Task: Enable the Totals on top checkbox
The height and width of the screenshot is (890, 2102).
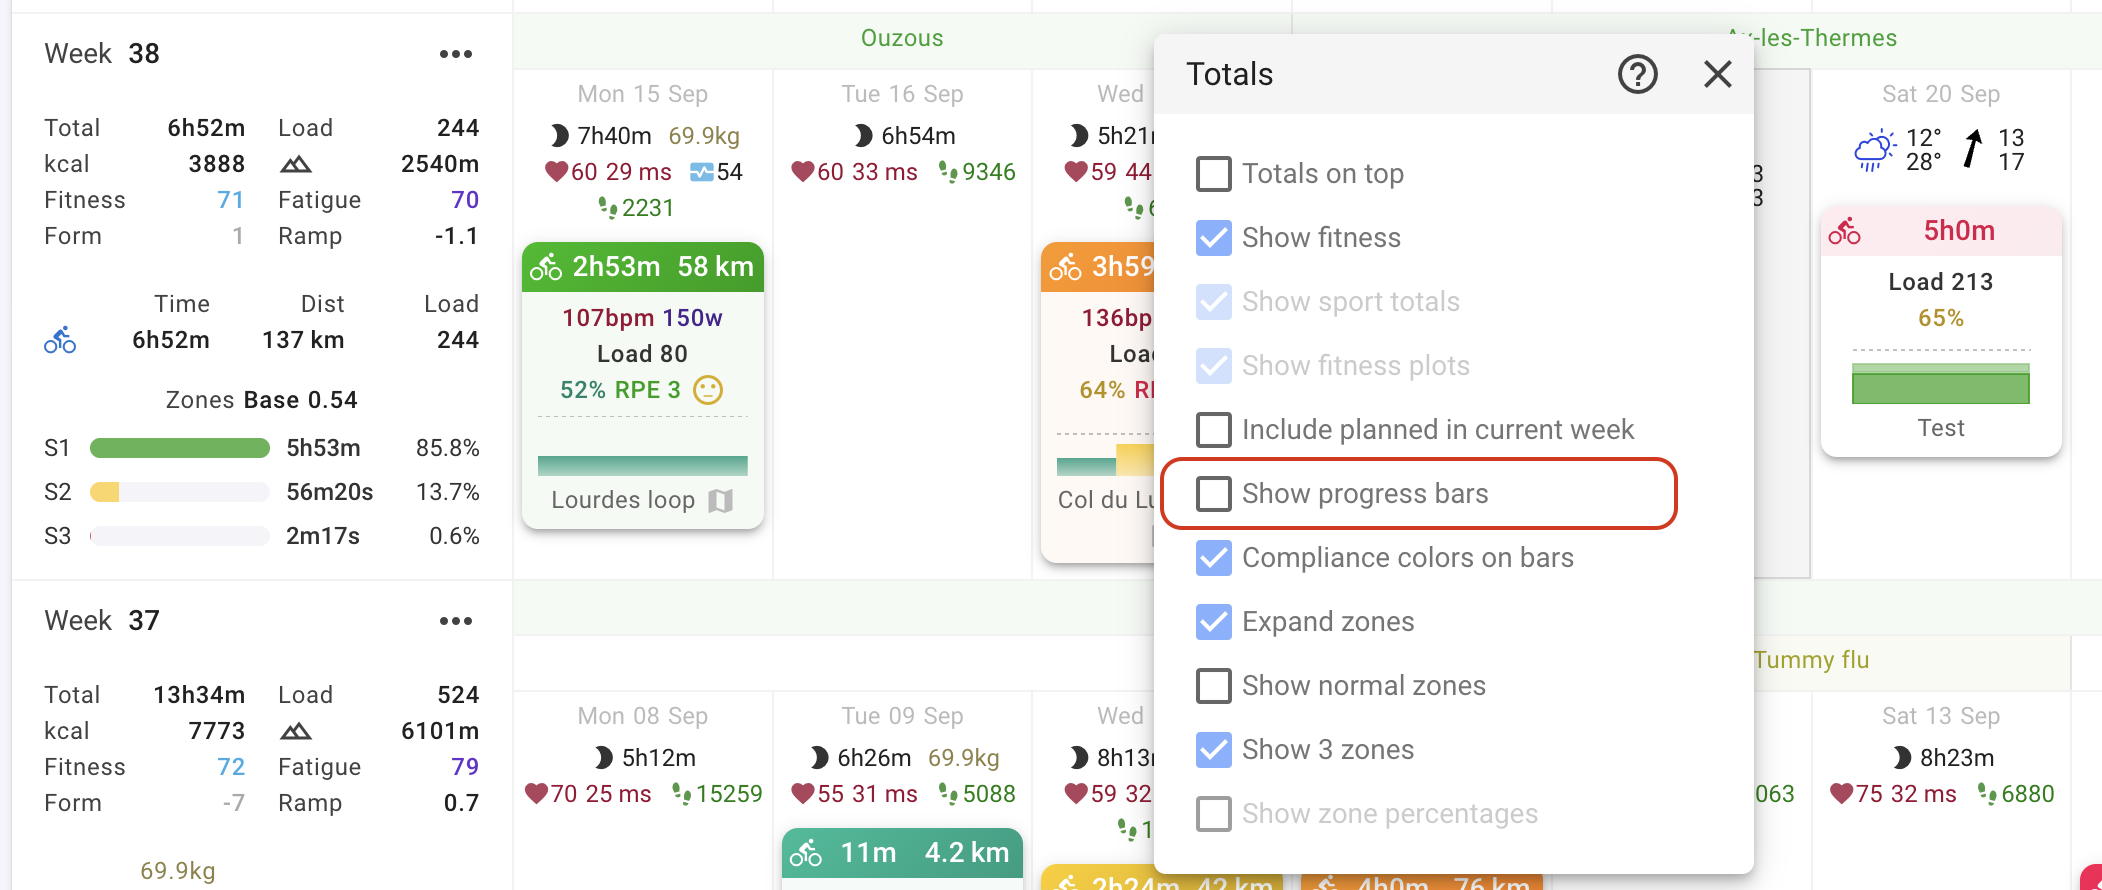Action: point(1213,174)
